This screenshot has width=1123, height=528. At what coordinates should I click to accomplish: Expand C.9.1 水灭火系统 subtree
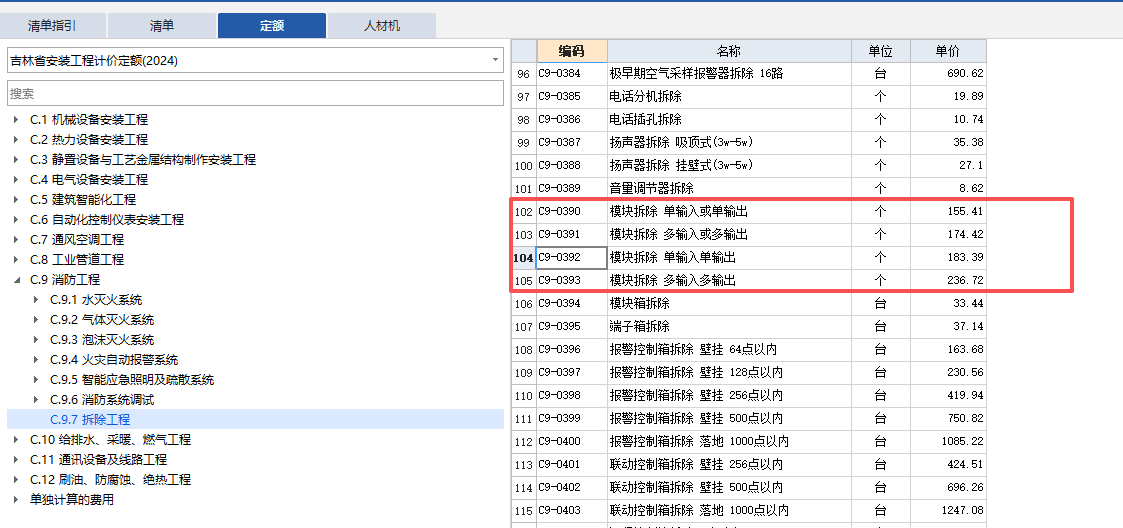point(36,300)
